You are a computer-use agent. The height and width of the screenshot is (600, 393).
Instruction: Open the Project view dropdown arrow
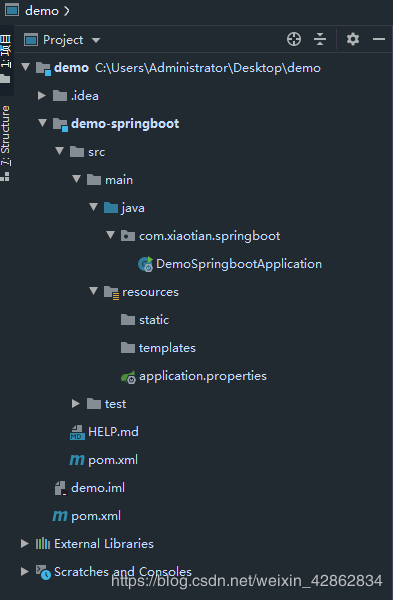click(x=96, y=40)
